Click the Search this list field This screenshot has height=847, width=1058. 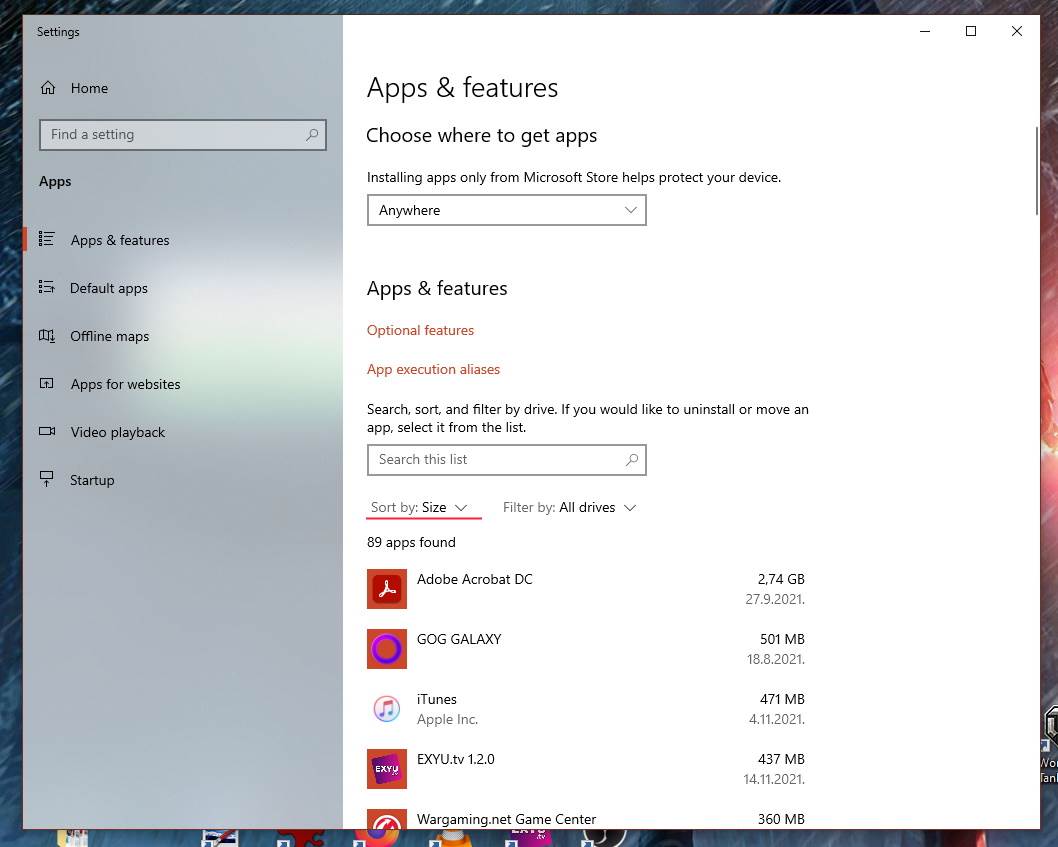pyautogui.click(x=495, y=460)
